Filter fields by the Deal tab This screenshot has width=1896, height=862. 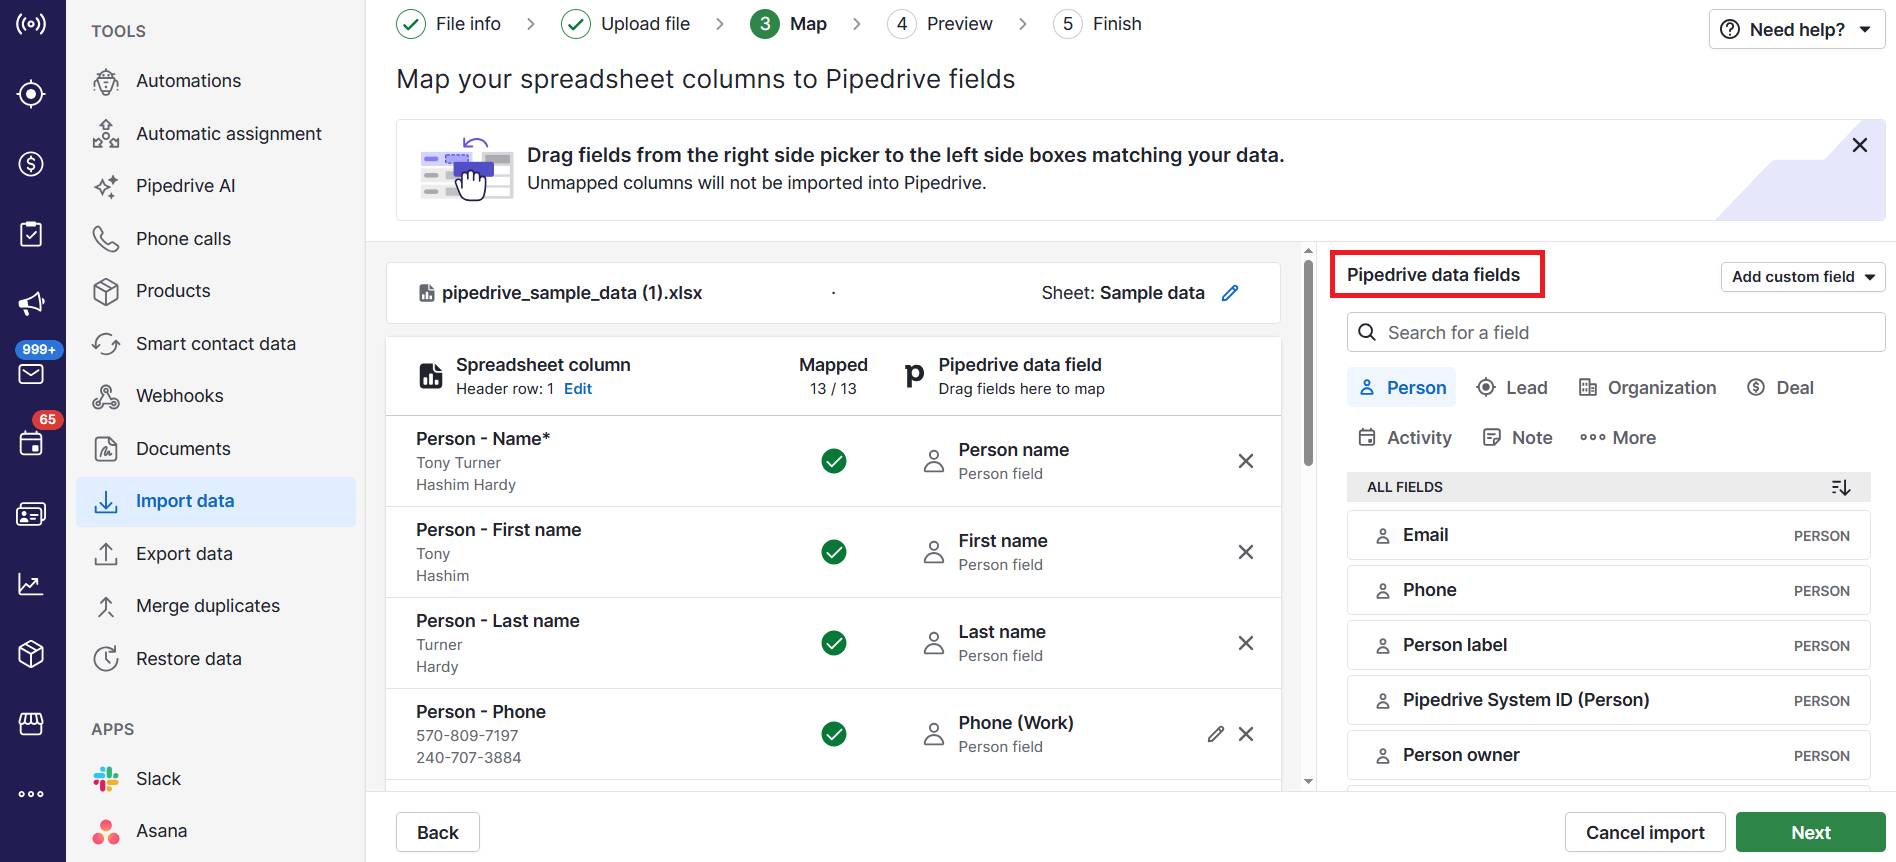(1780, 388)
